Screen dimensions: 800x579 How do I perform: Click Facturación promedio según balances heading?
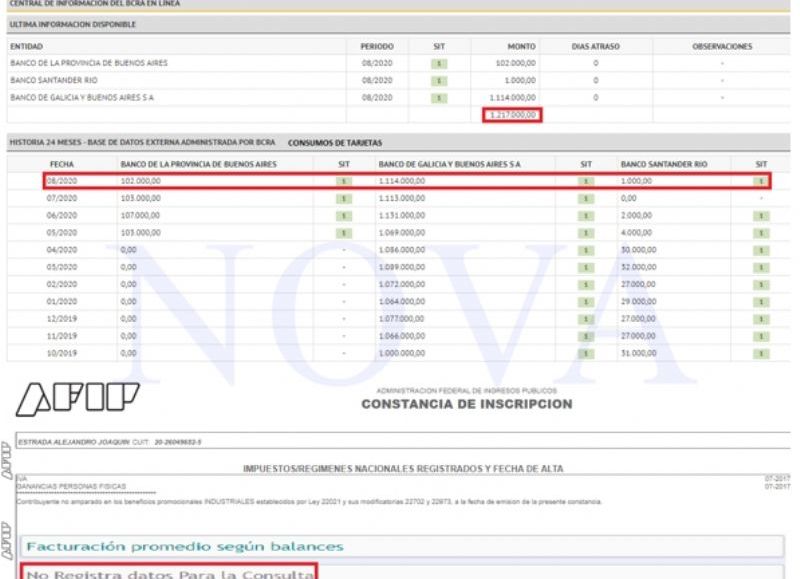pyautogui.click(x=185, y=547)
